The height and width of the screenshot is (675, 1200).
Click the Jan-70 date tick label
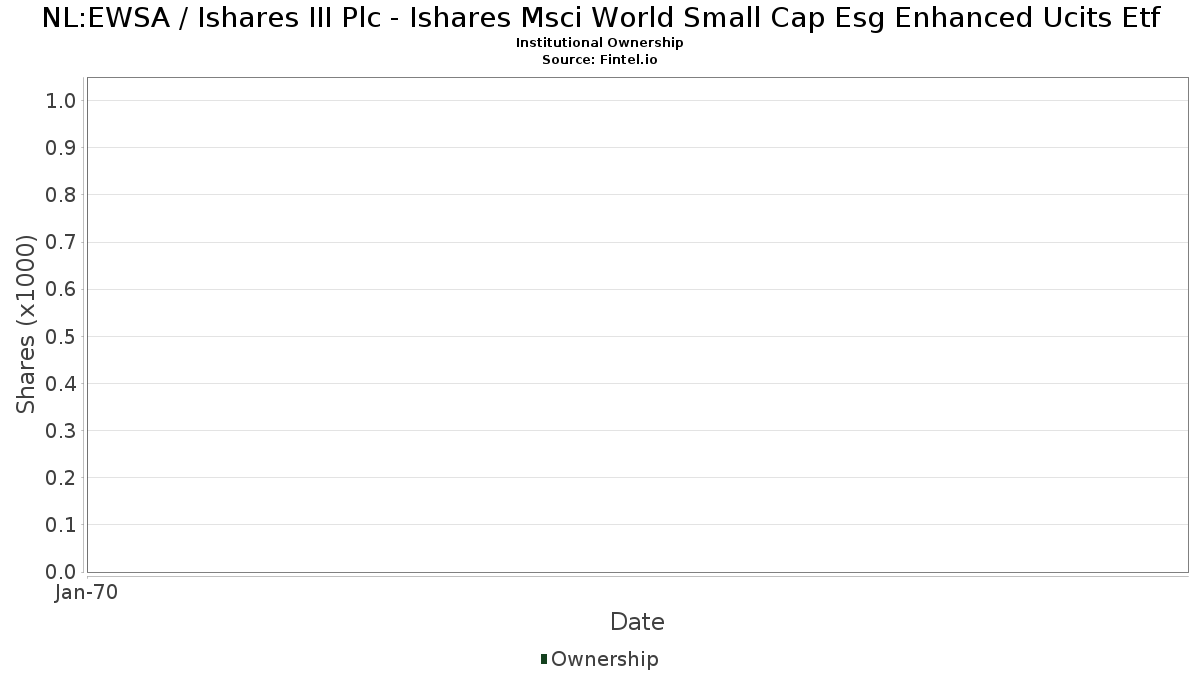[x=87, y=593]
